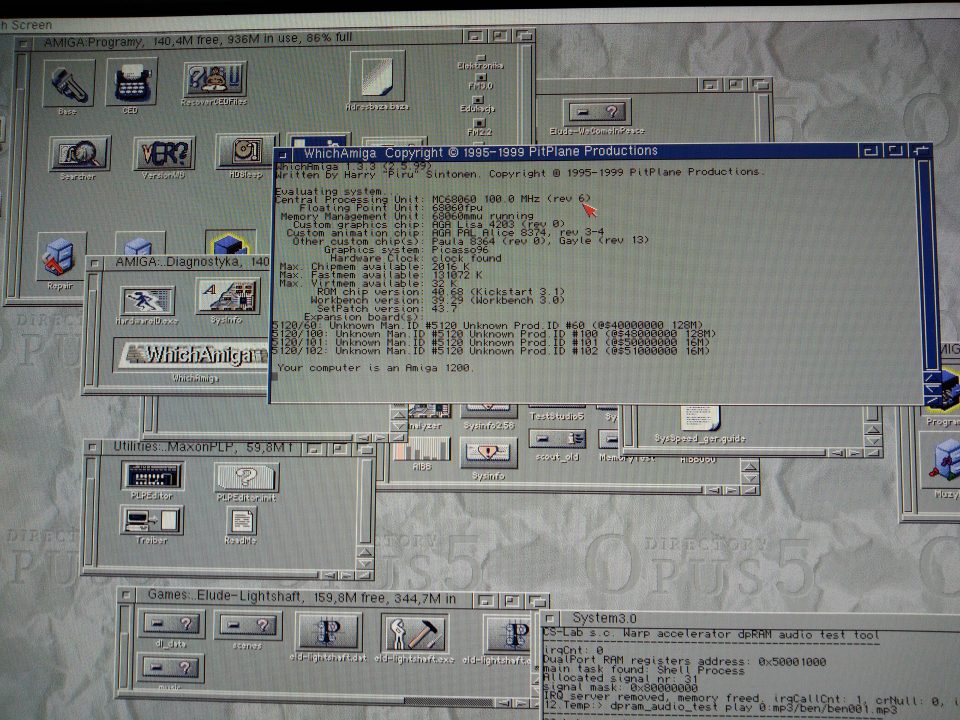Open the ReadMe document icon
The image size is (960, 720).
tap(242, 521)
